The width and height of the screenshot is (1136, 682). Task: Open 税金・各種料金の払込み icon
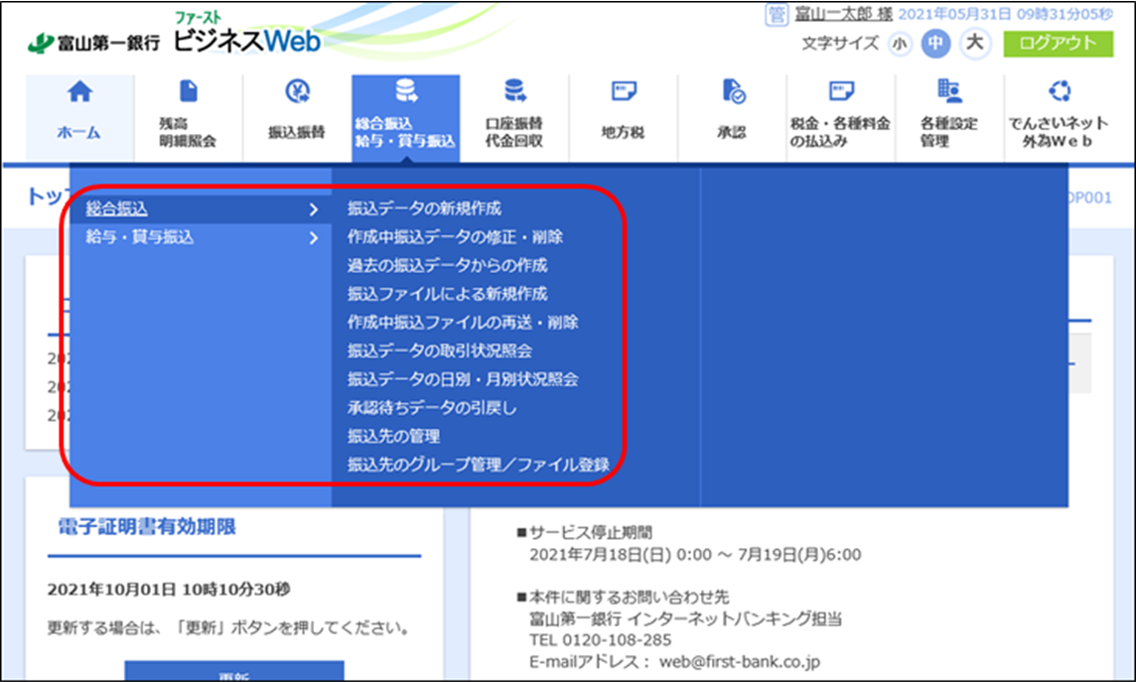pos(840,93)
